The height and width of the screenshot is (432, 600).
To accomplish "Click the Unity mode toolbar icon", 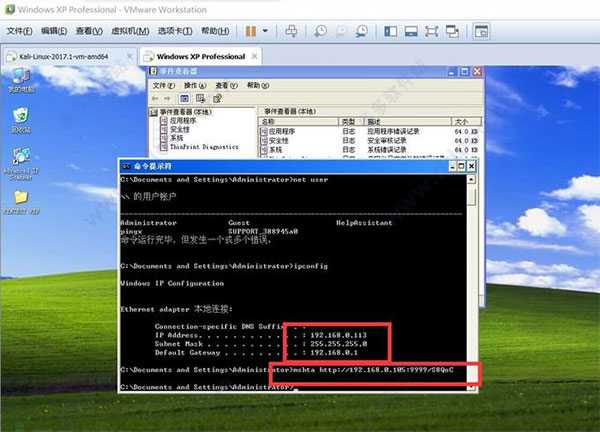I will coord(452,31).
